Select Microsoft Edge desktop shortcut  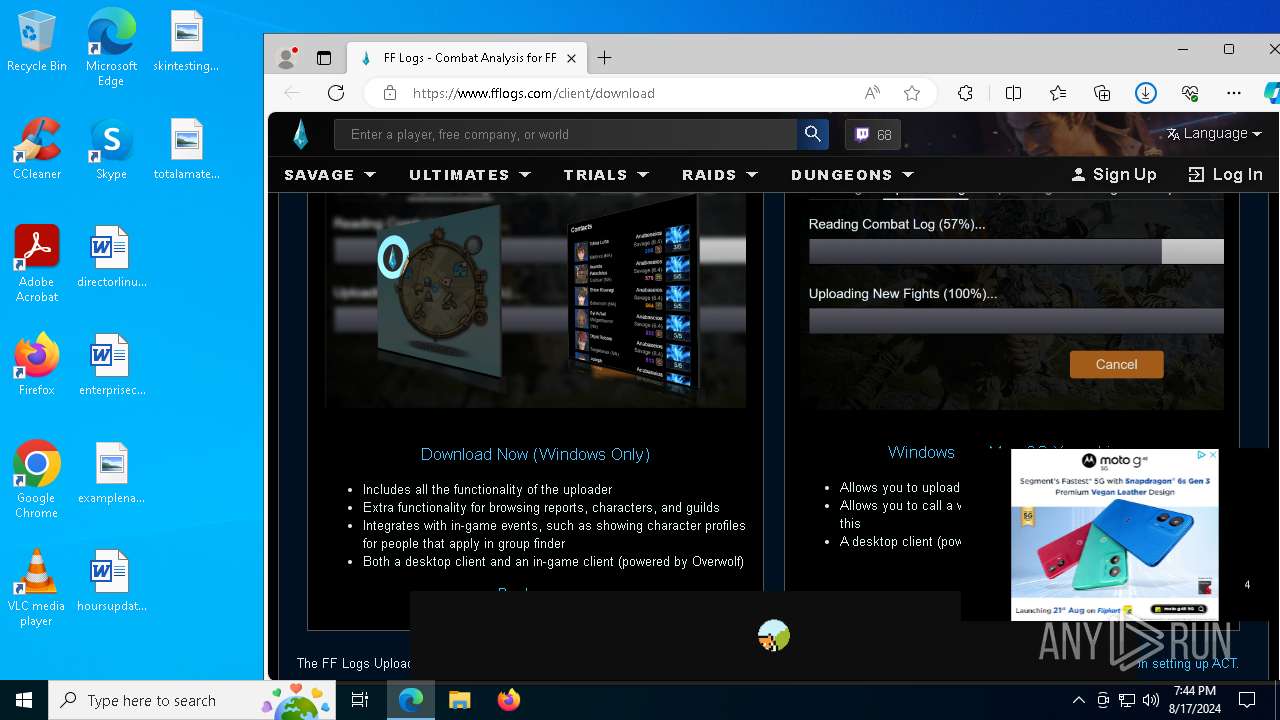[x=111, y=48]
